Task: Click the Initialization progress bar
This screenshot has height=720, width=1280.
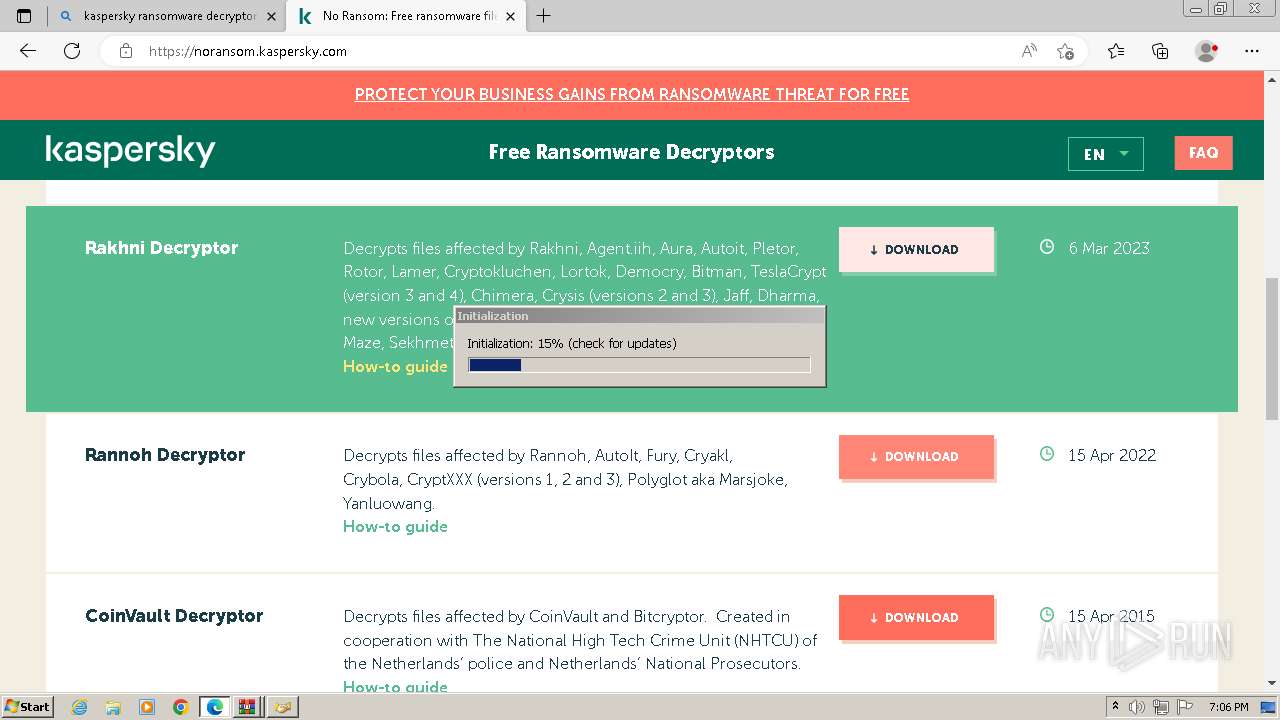Action: 639,365
